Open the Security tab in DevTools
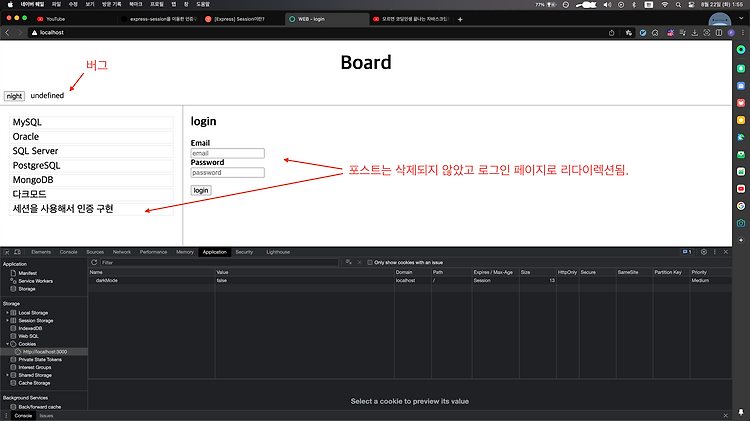Viewport: 750px width, 421px height. tap(244, 252)
